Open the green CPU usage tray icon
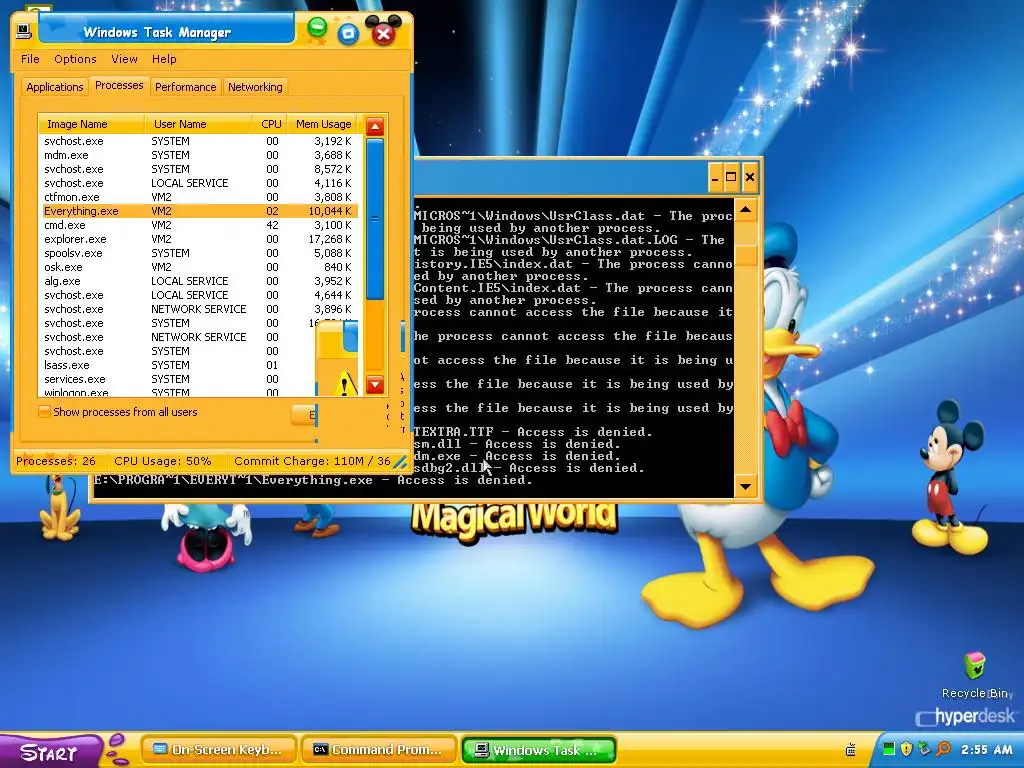This screenshot has height=768, width=1024. [888, 748]
